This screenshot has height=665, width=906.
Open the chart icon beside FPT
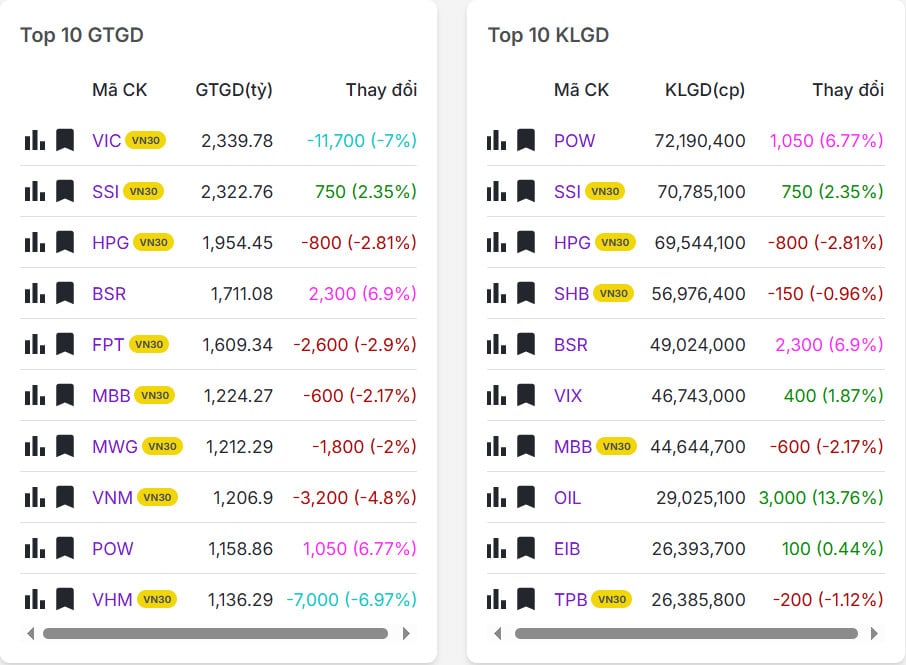(x=34, y=344)
